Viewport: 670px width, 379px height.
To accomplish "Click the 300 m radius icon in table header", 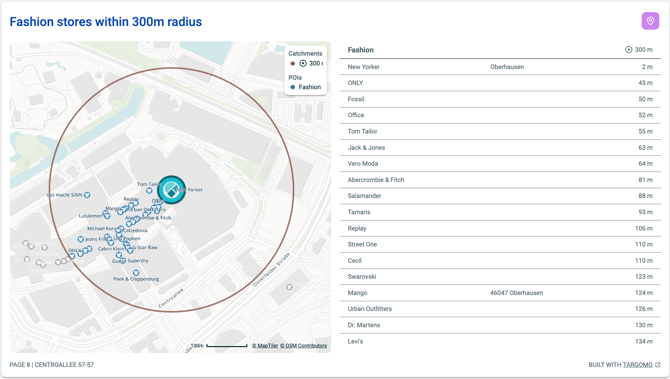I will point(629,50).
